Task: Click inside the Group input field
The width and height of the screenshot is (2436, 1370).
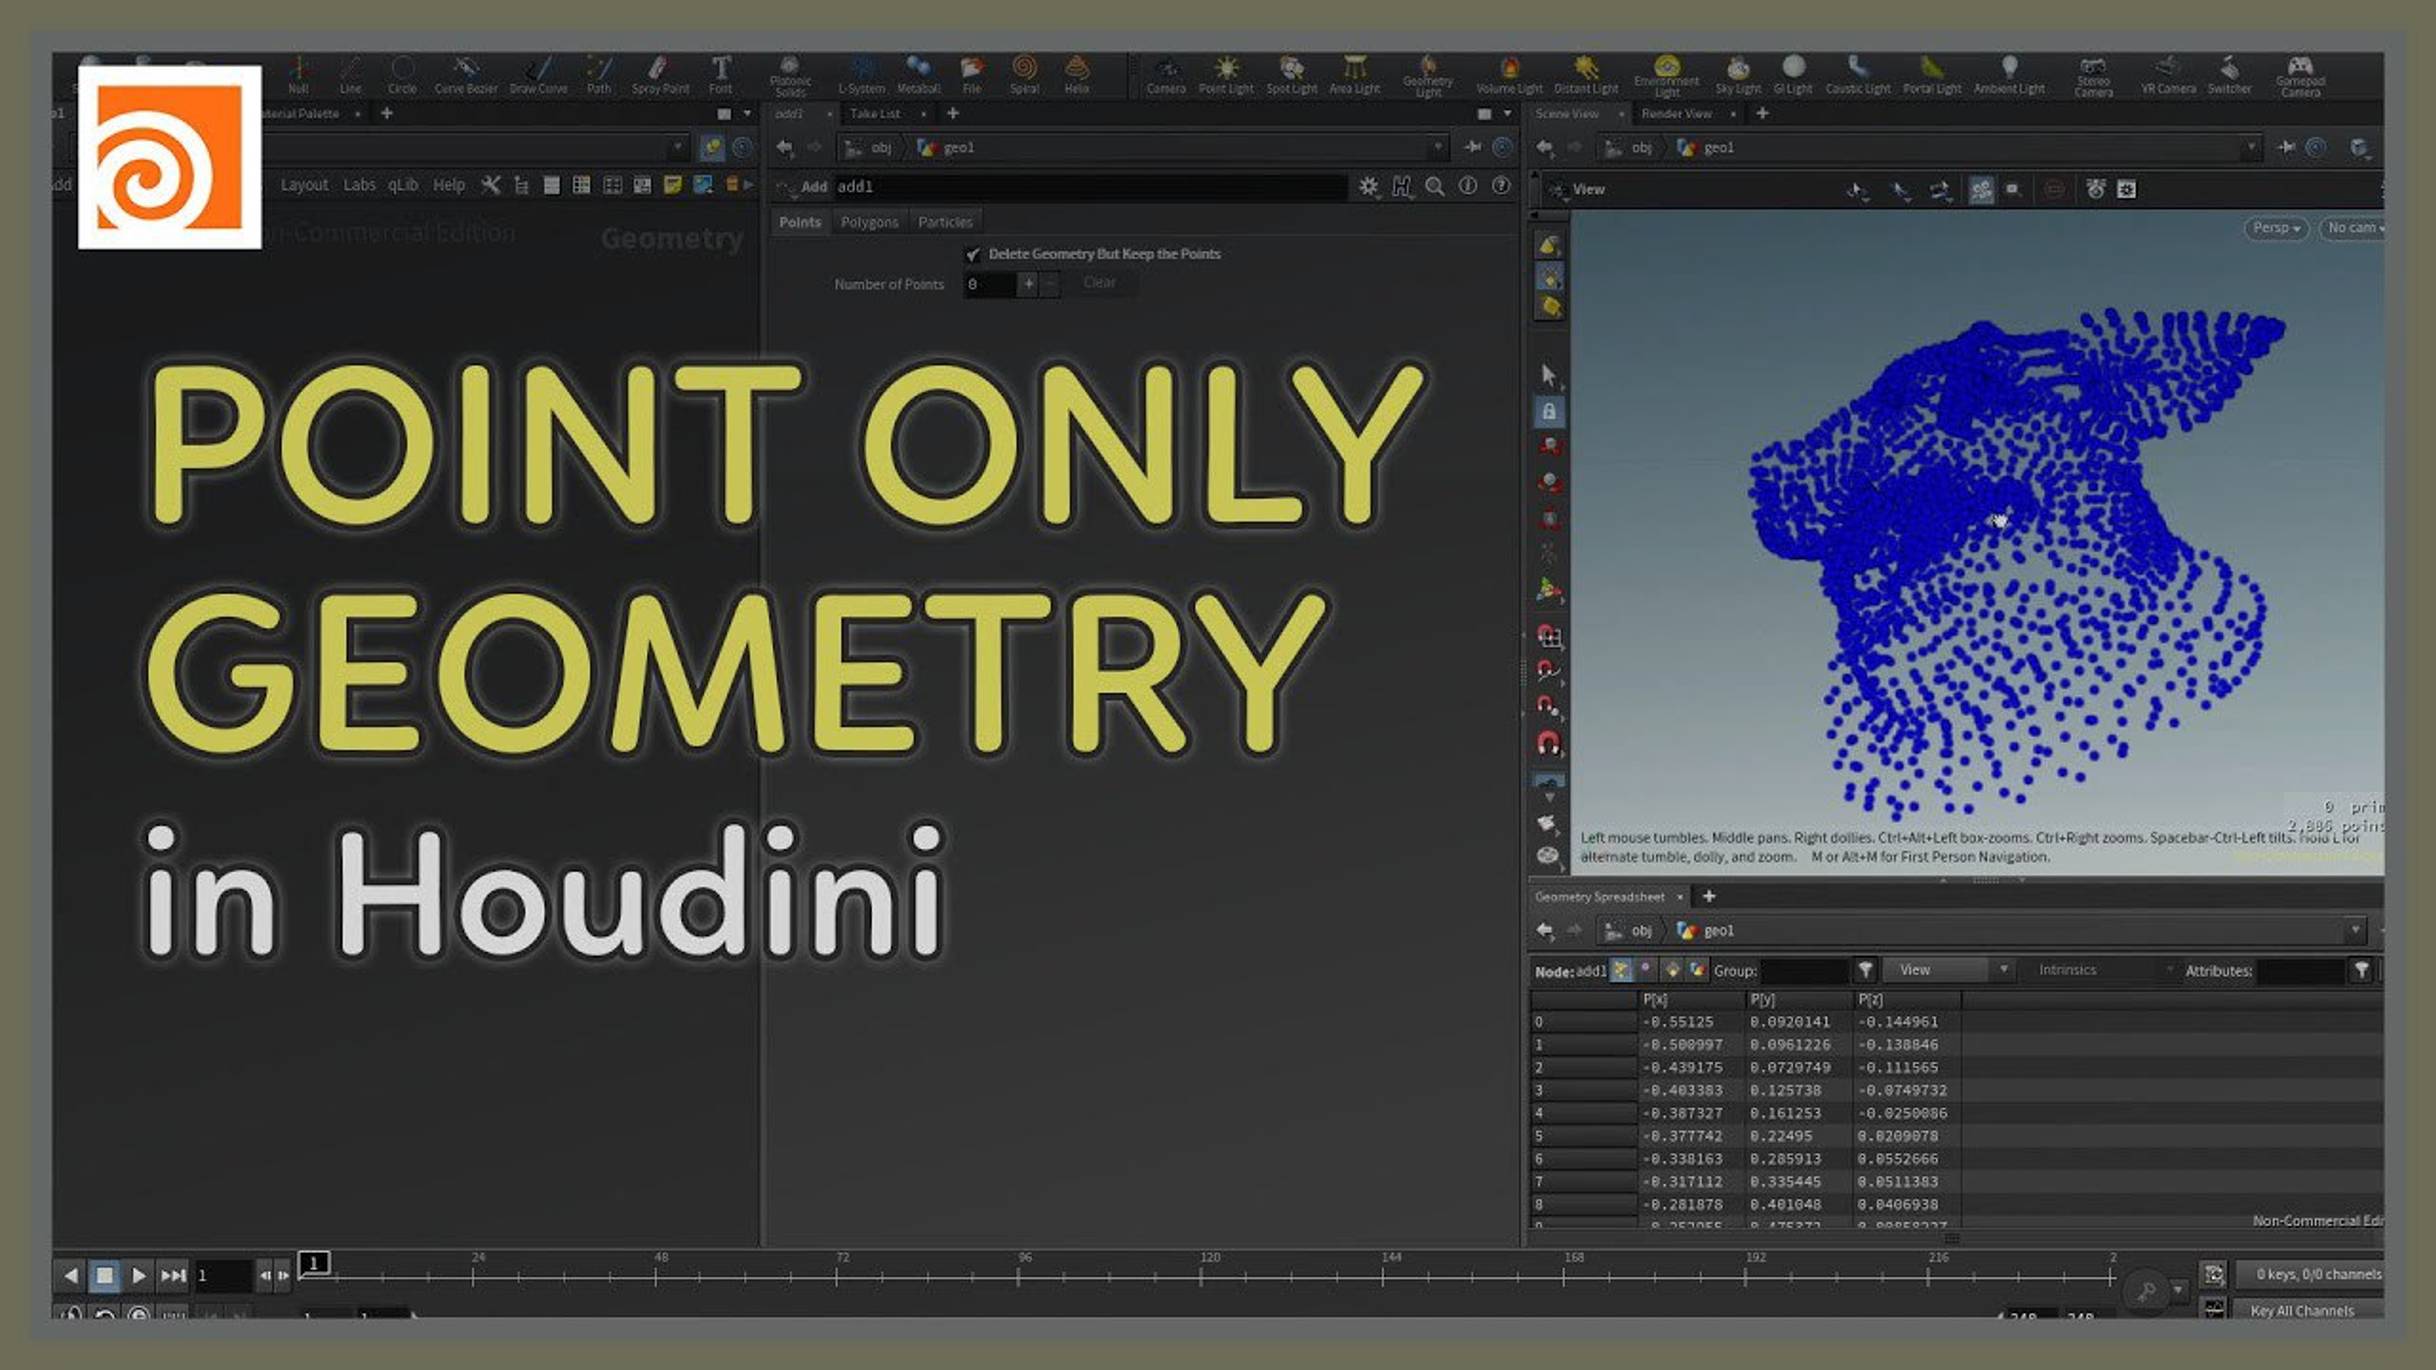Action: (1808, 970)
